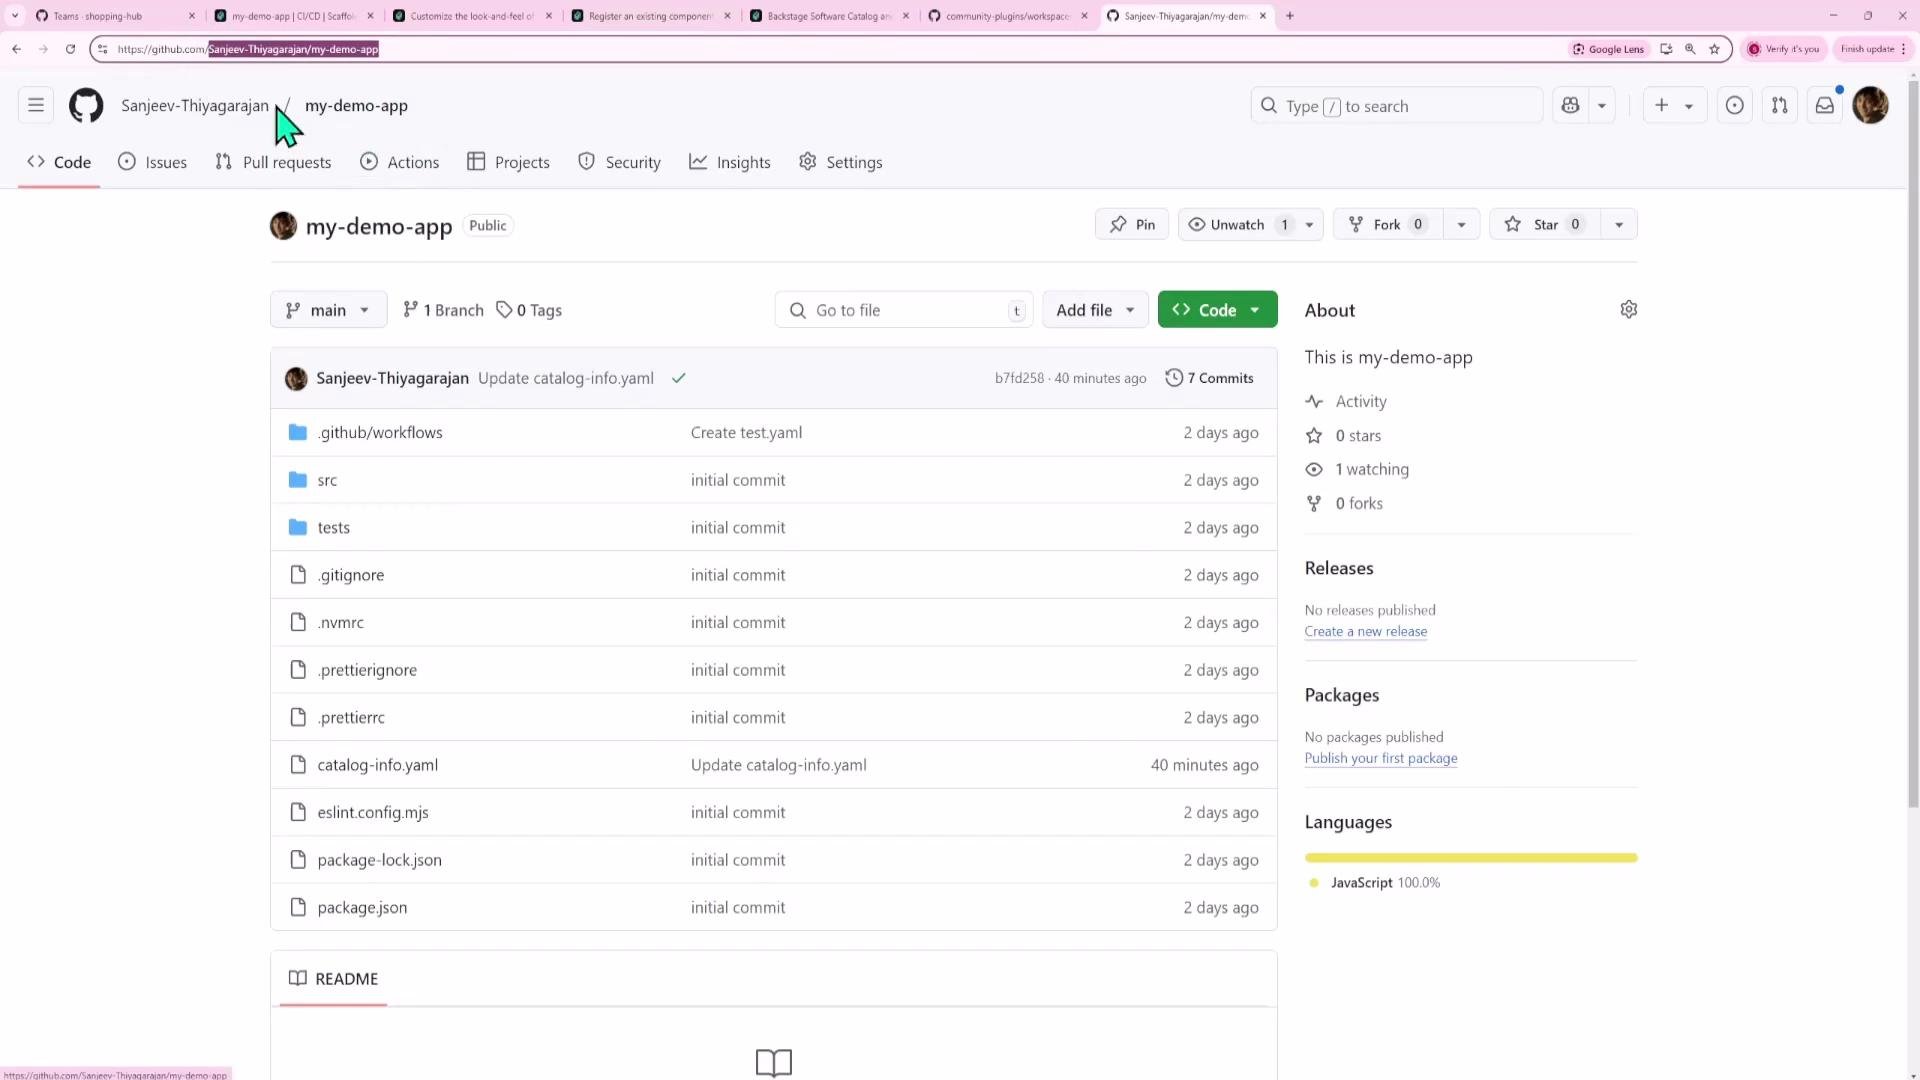Open pull requests icon in top header
Image resolution: width=1920 pixels, height=1080 pixels.
click(1780, 105)
